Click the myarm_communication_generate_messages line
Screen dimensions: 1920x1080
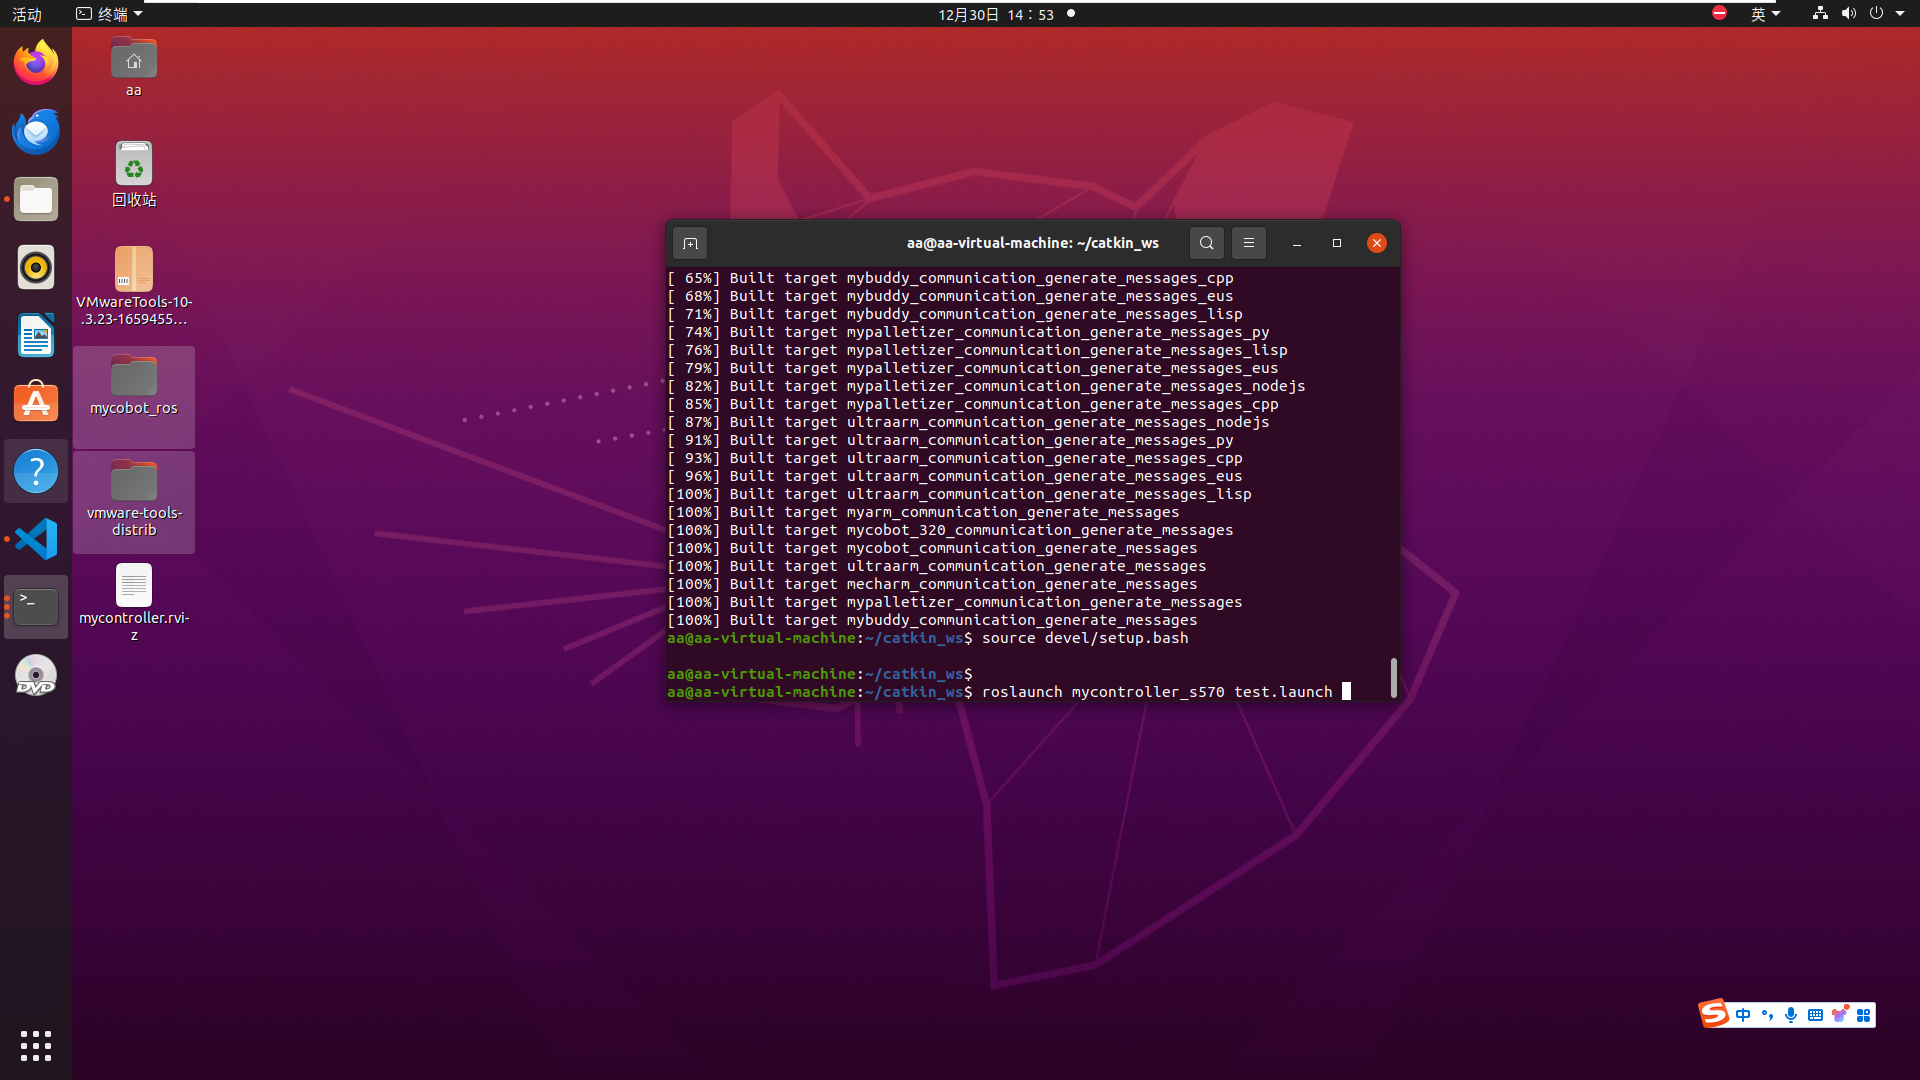(923, 512)
